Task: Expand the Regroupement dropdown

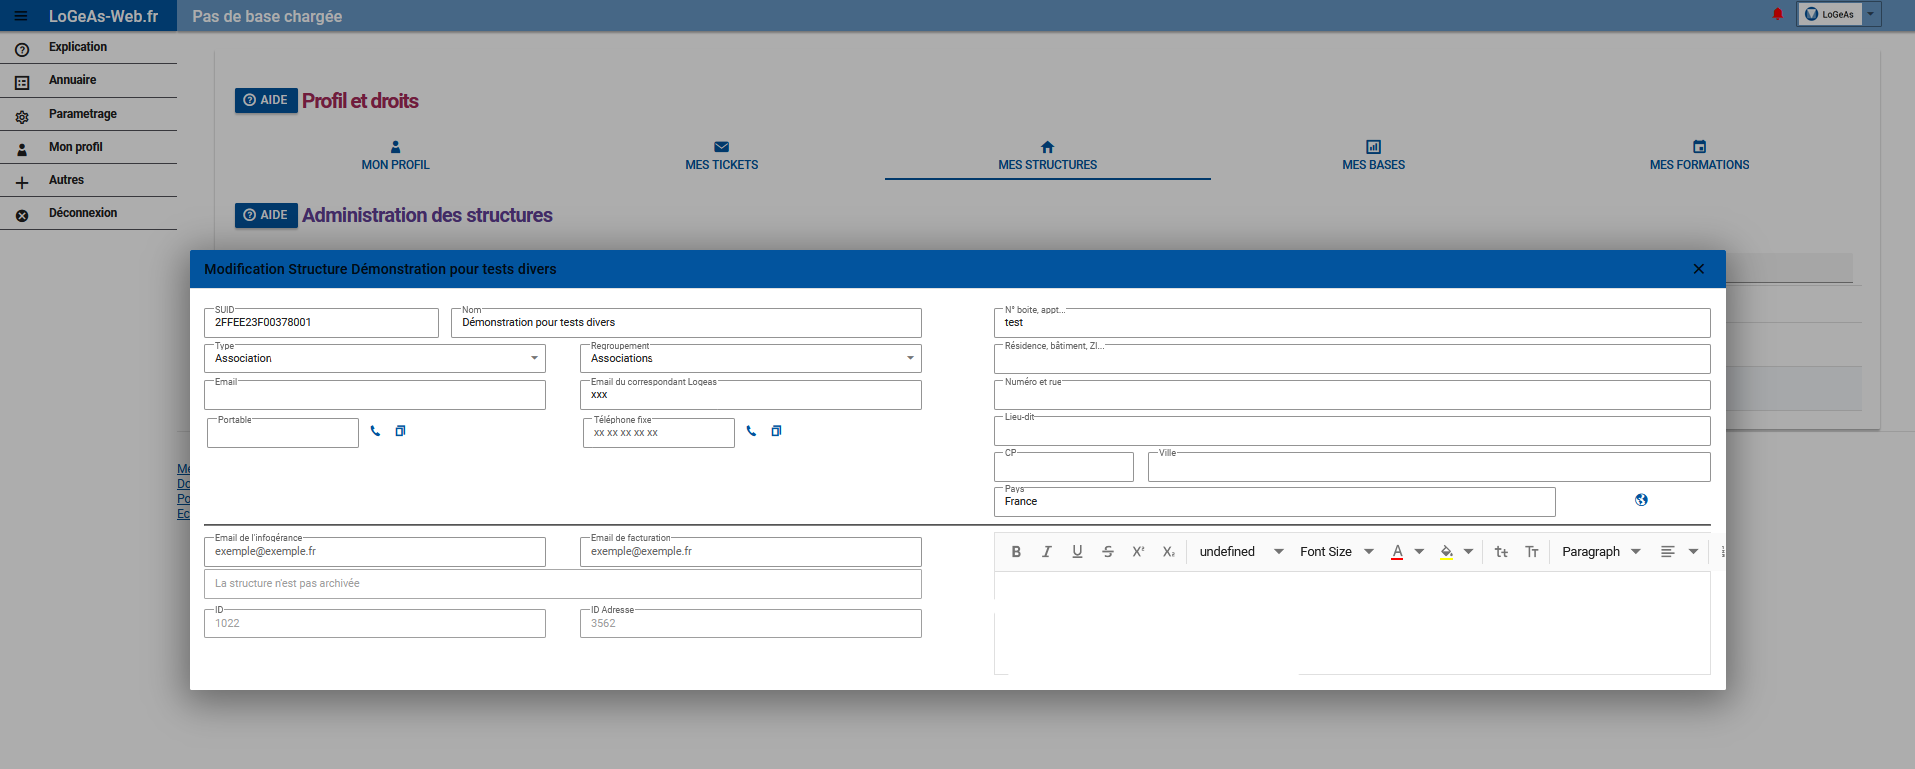Action: pos(750,358)
